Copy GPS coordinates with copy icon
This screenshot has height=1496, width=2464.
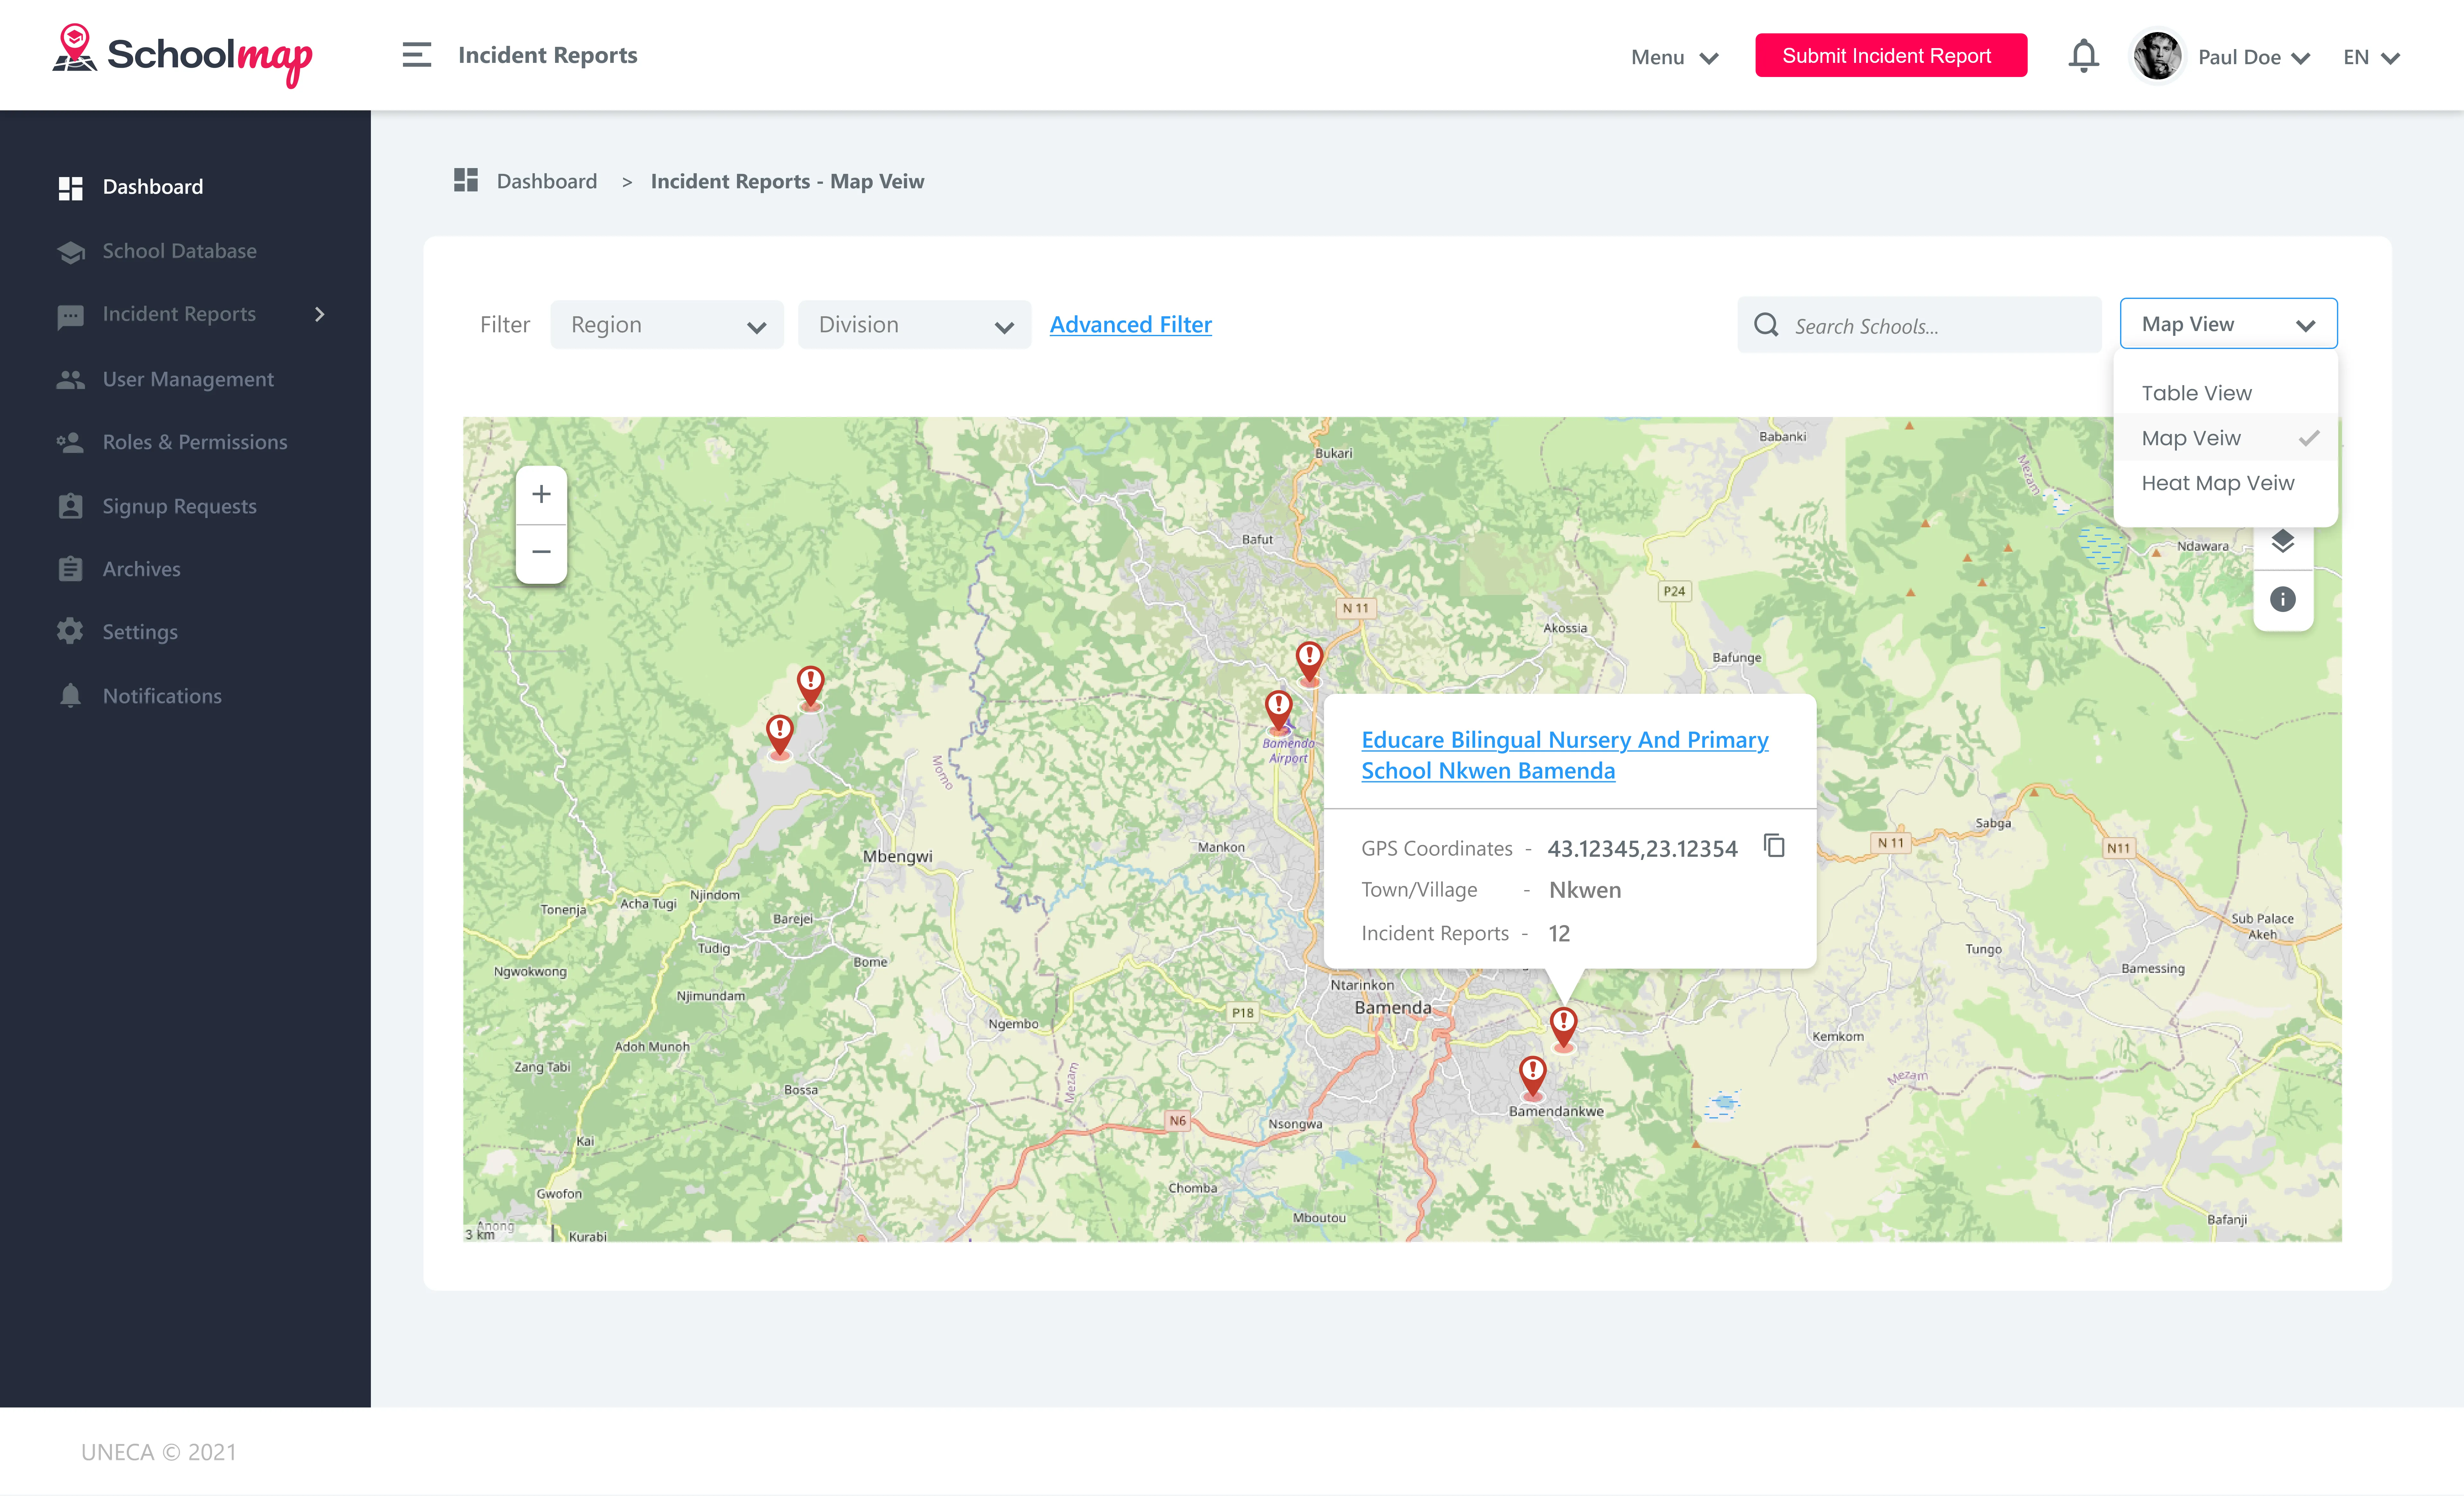[1774, 846]
